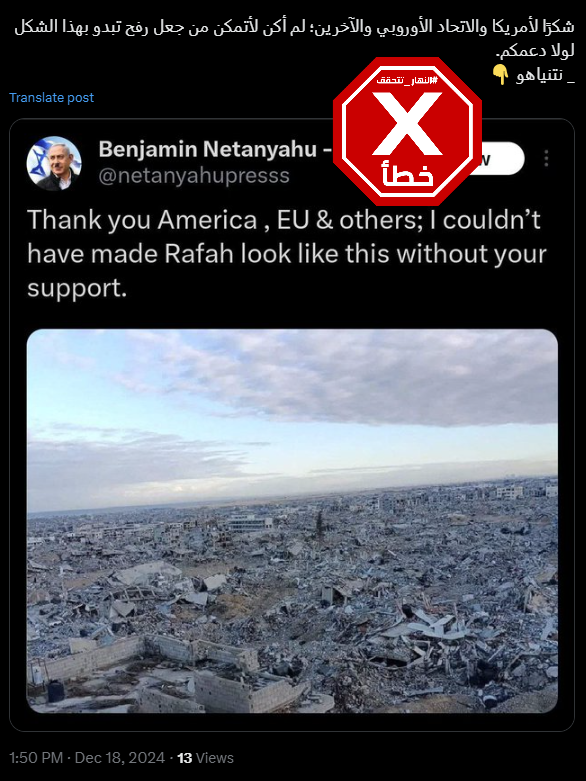586x781 pixels.
Task: Click the Translate post link
Action: click(51, 98)
